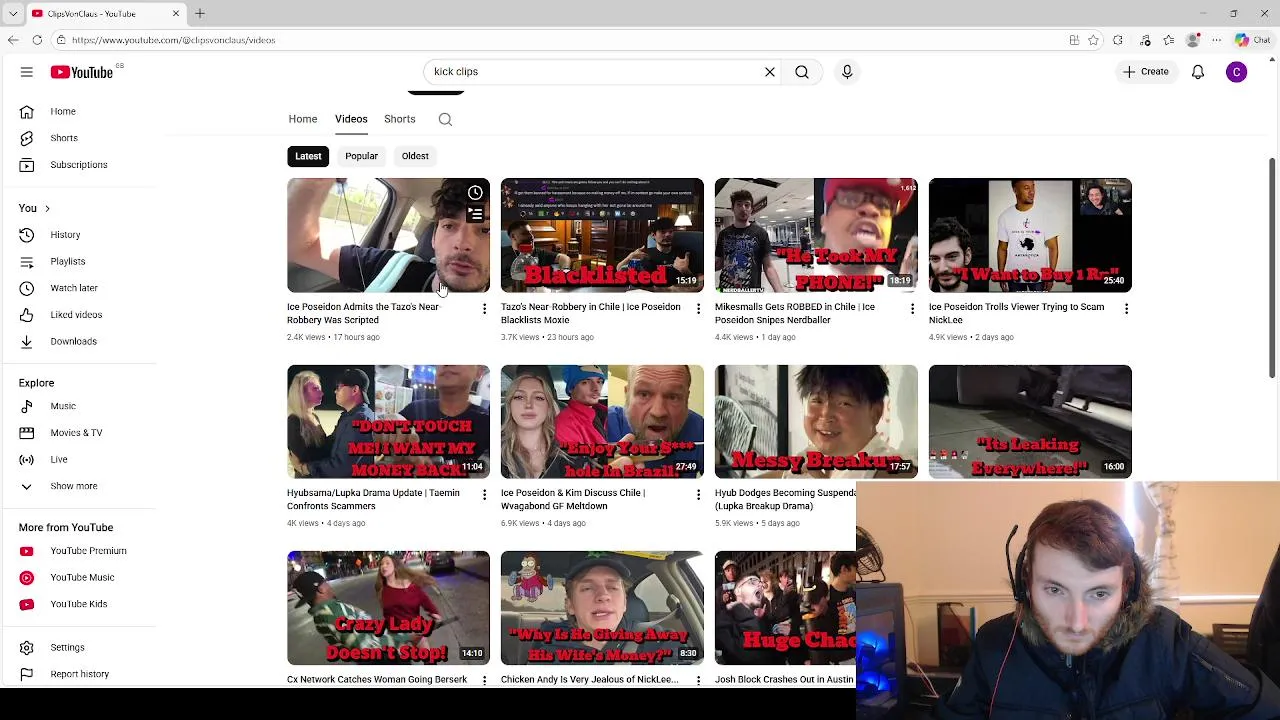
Task: Open options menu for Ice Poseidon Trolls Viewer video
Action: point(1126,309)
